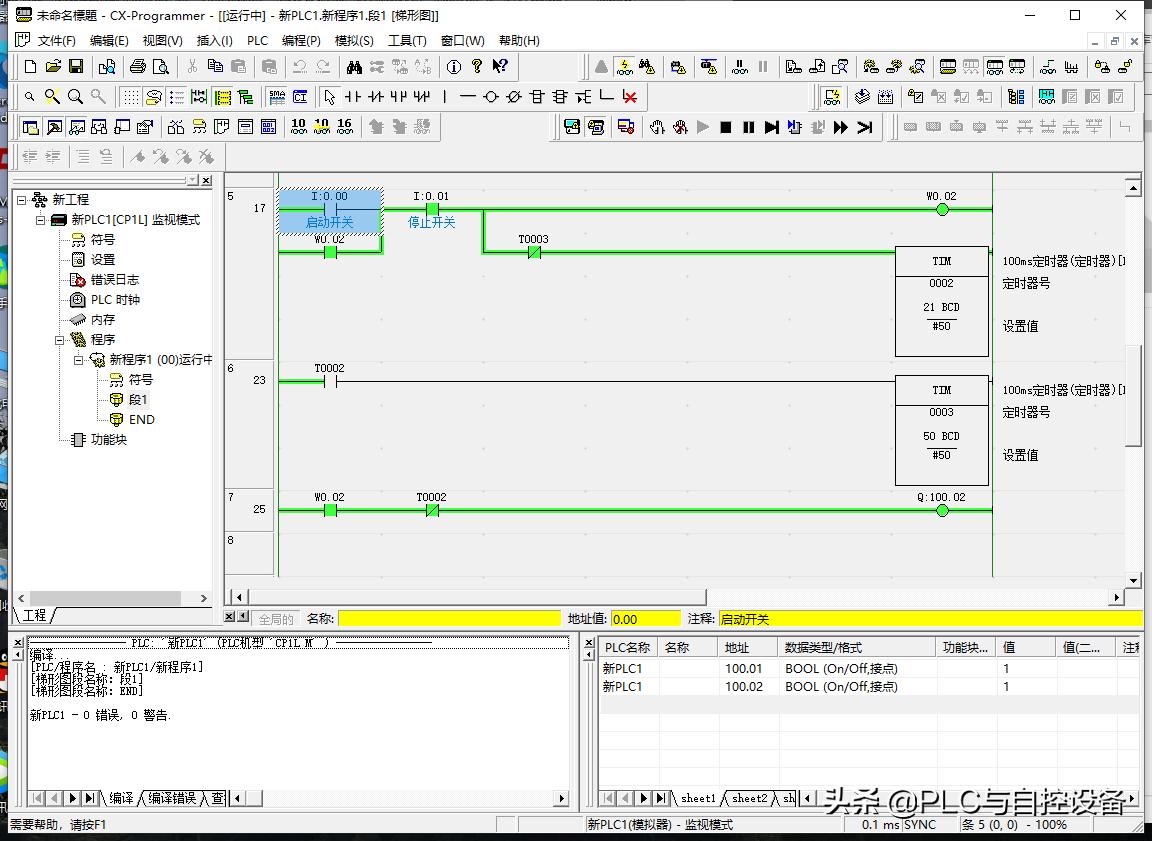Insert a new normally closed contact
Screen dimensions: 1152x841
375,97
